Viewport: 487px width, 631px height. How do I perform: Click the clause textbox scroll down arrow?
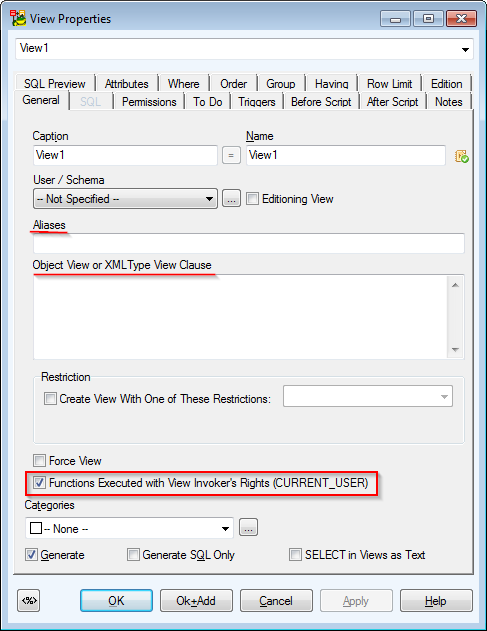click(x=455, y=350)
